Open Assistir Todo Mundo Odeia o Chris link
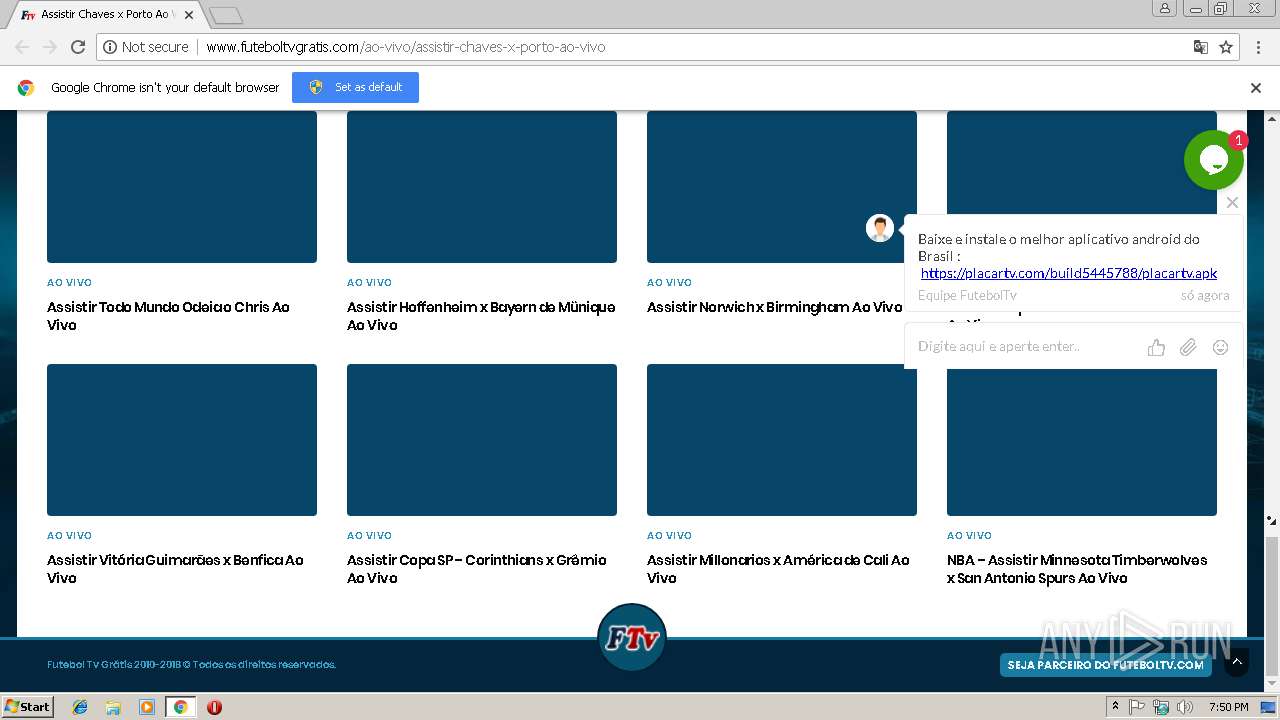 point(168,316)
